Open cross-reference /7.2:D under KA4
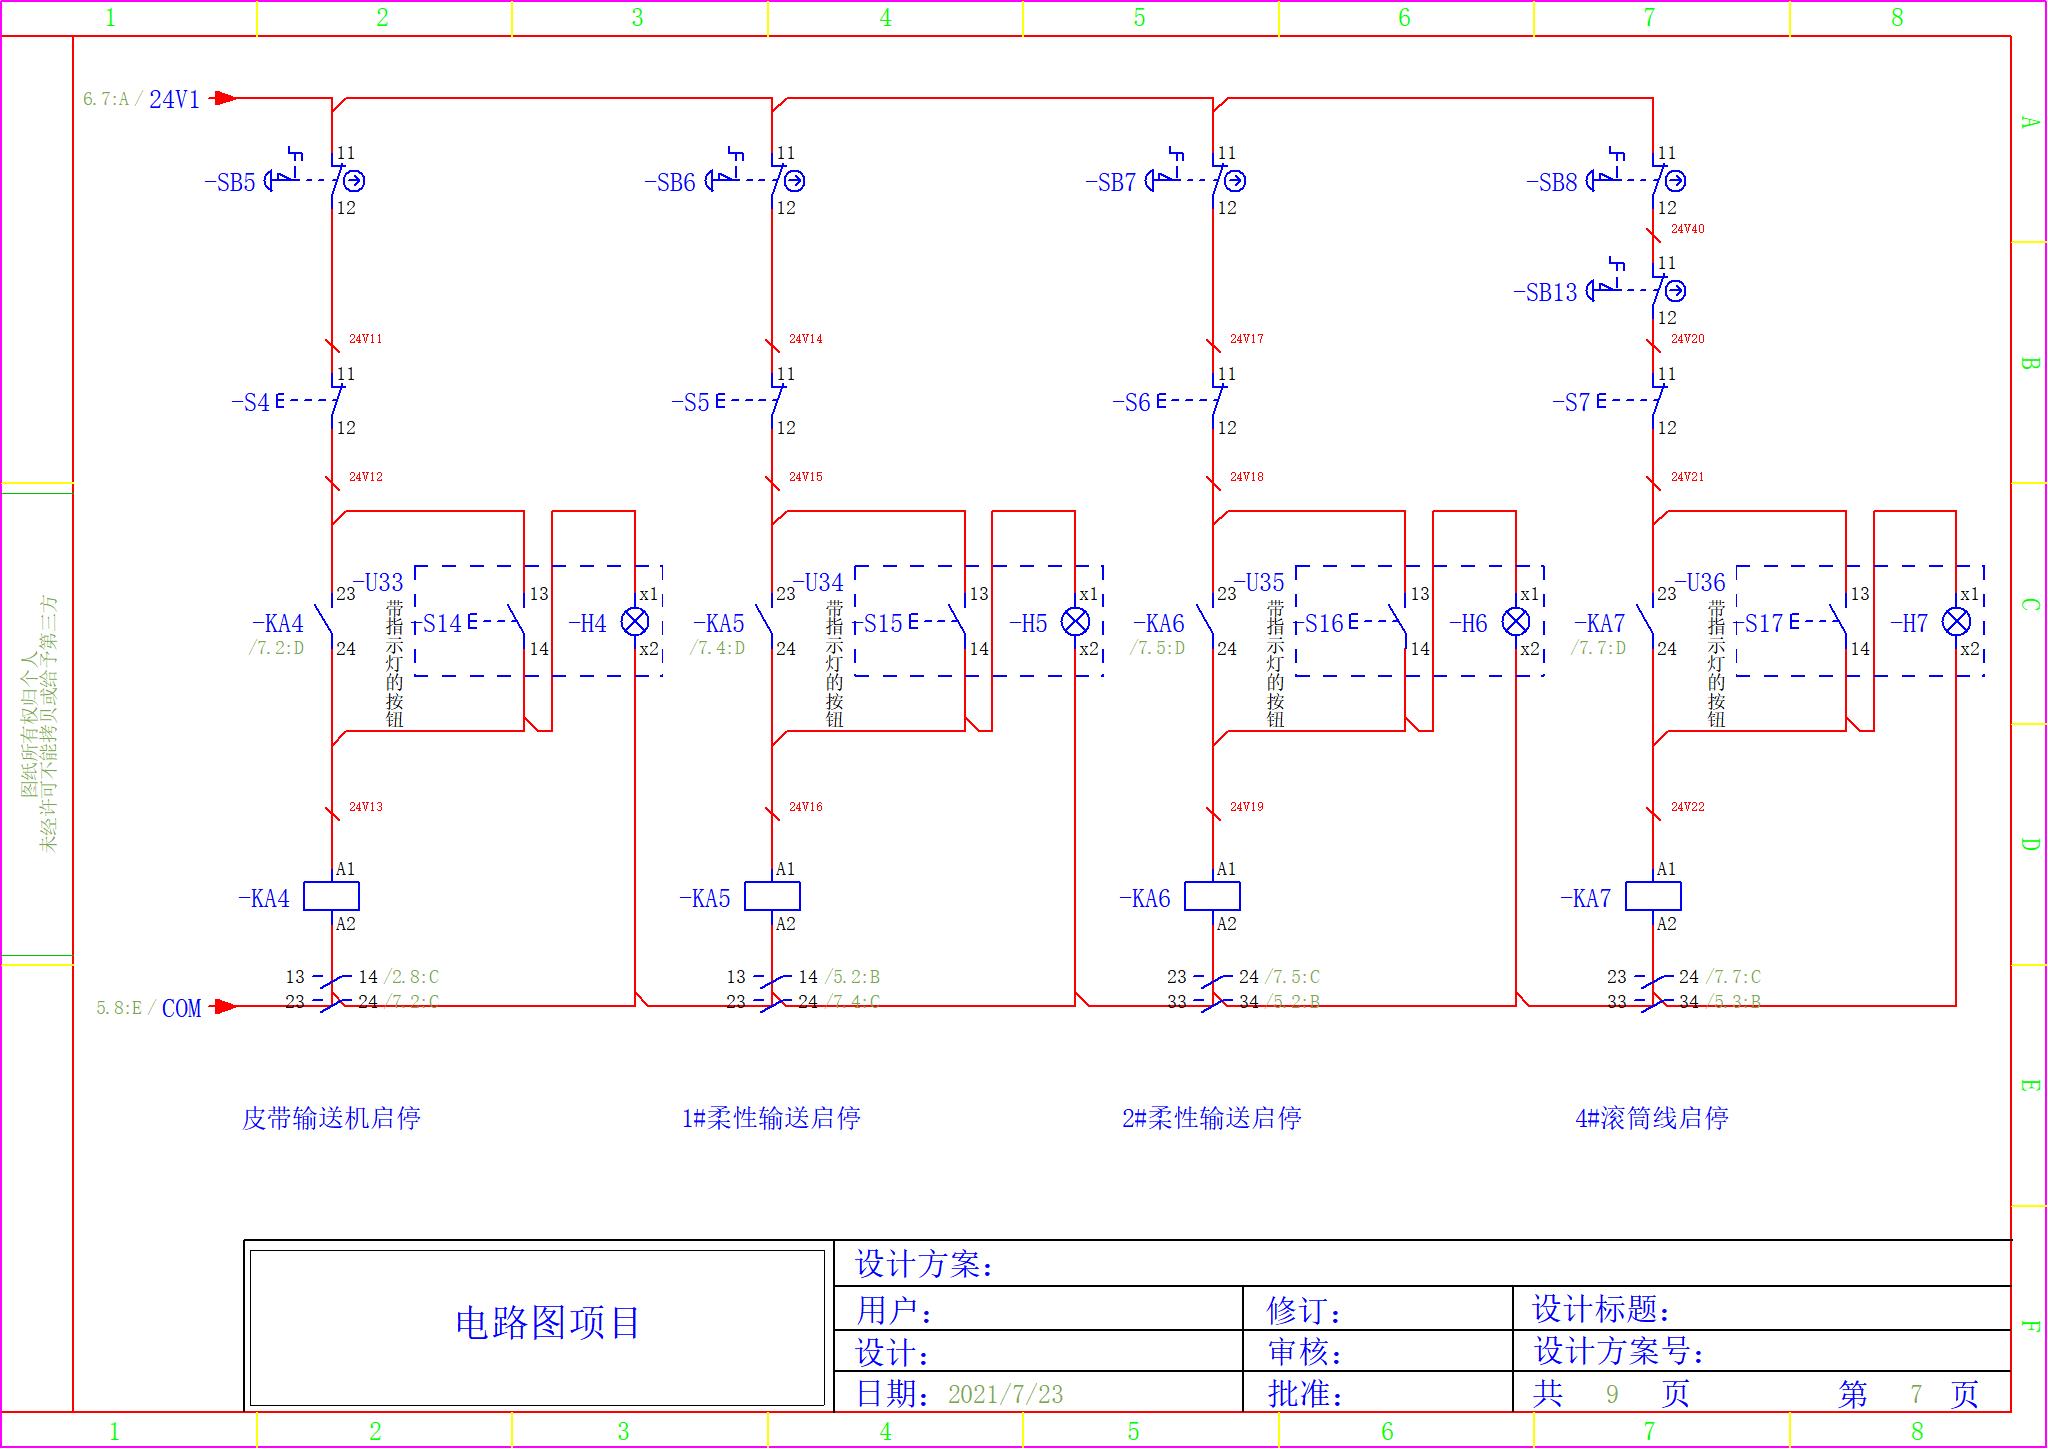This screenshot has height=1449, width=2048. (277, 648)
